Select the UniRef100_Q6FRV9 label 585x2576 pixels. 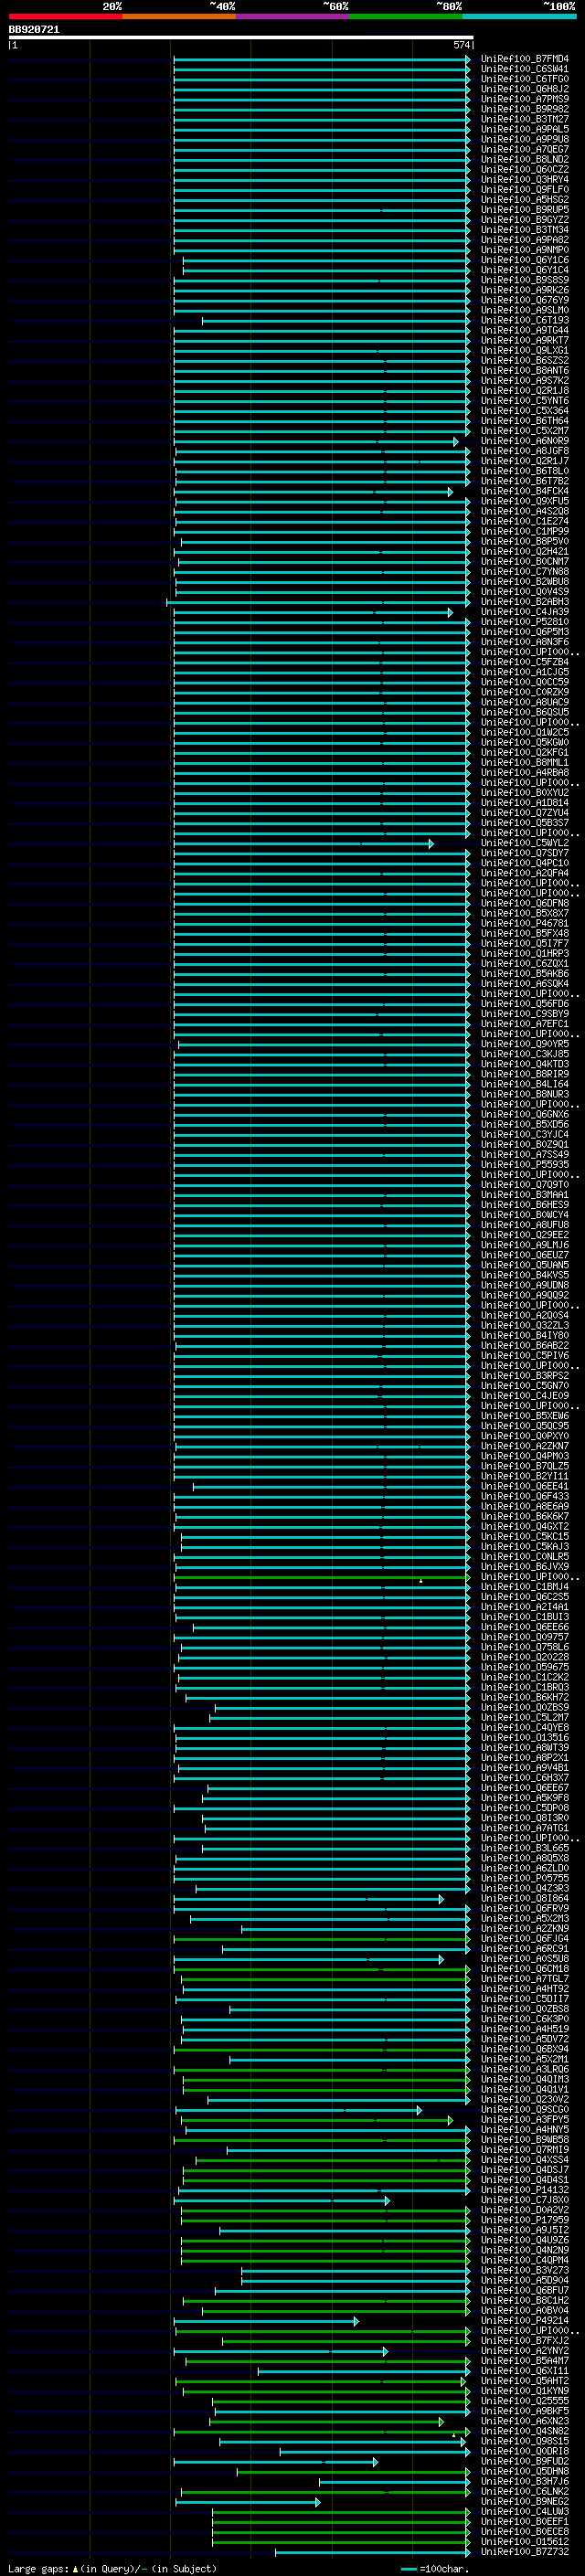[524, 1908]
